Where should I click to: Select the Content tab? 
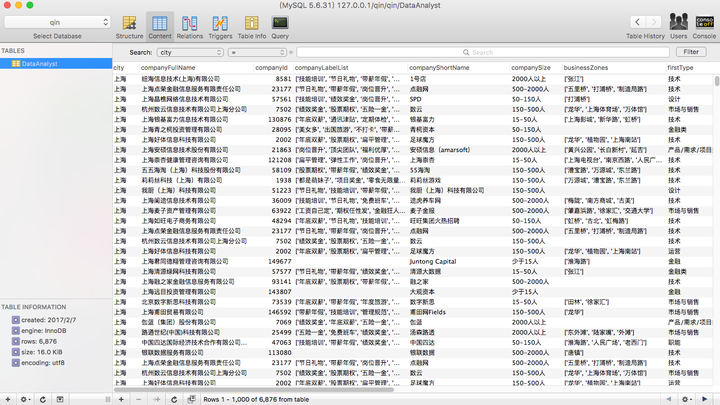pyautogui.click(x=160, y=27)
